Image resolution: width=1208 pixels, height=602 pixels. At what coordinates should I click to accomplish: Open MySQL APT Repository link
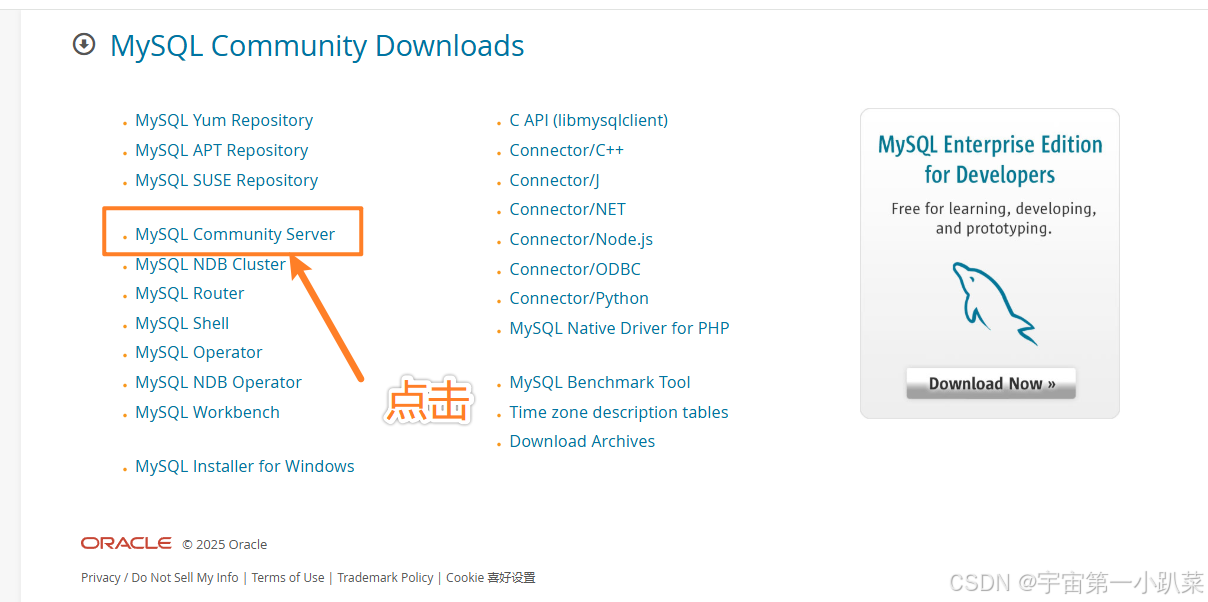[221, 150]
